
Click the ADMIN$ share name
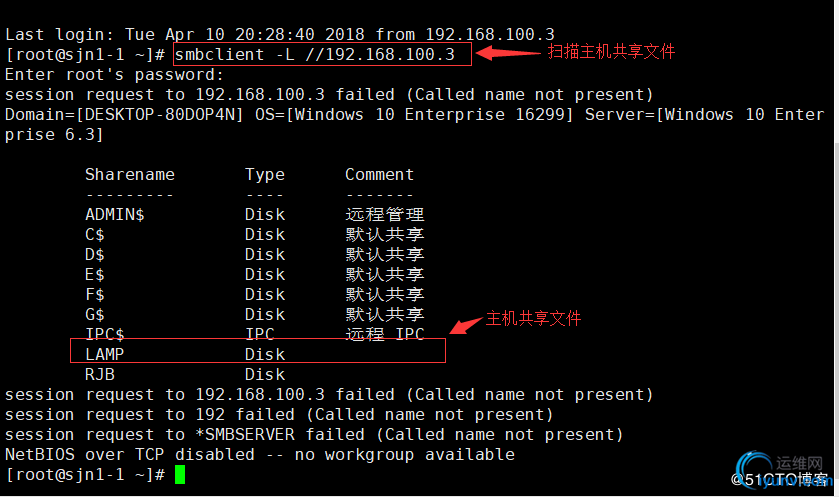pos(115,215)
